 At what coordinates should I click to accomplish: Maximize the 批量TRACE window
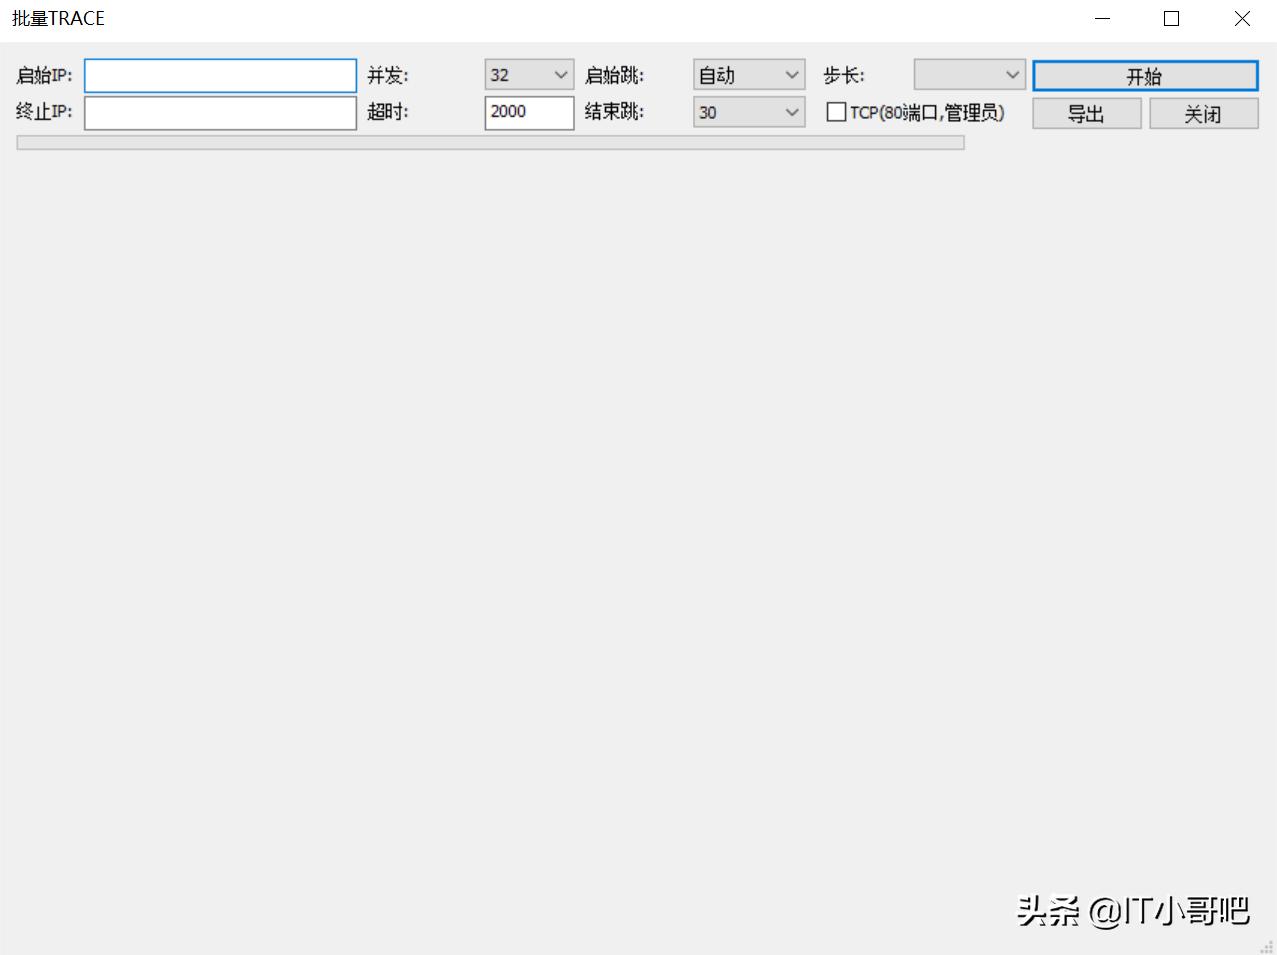[x=1171, y=18]
